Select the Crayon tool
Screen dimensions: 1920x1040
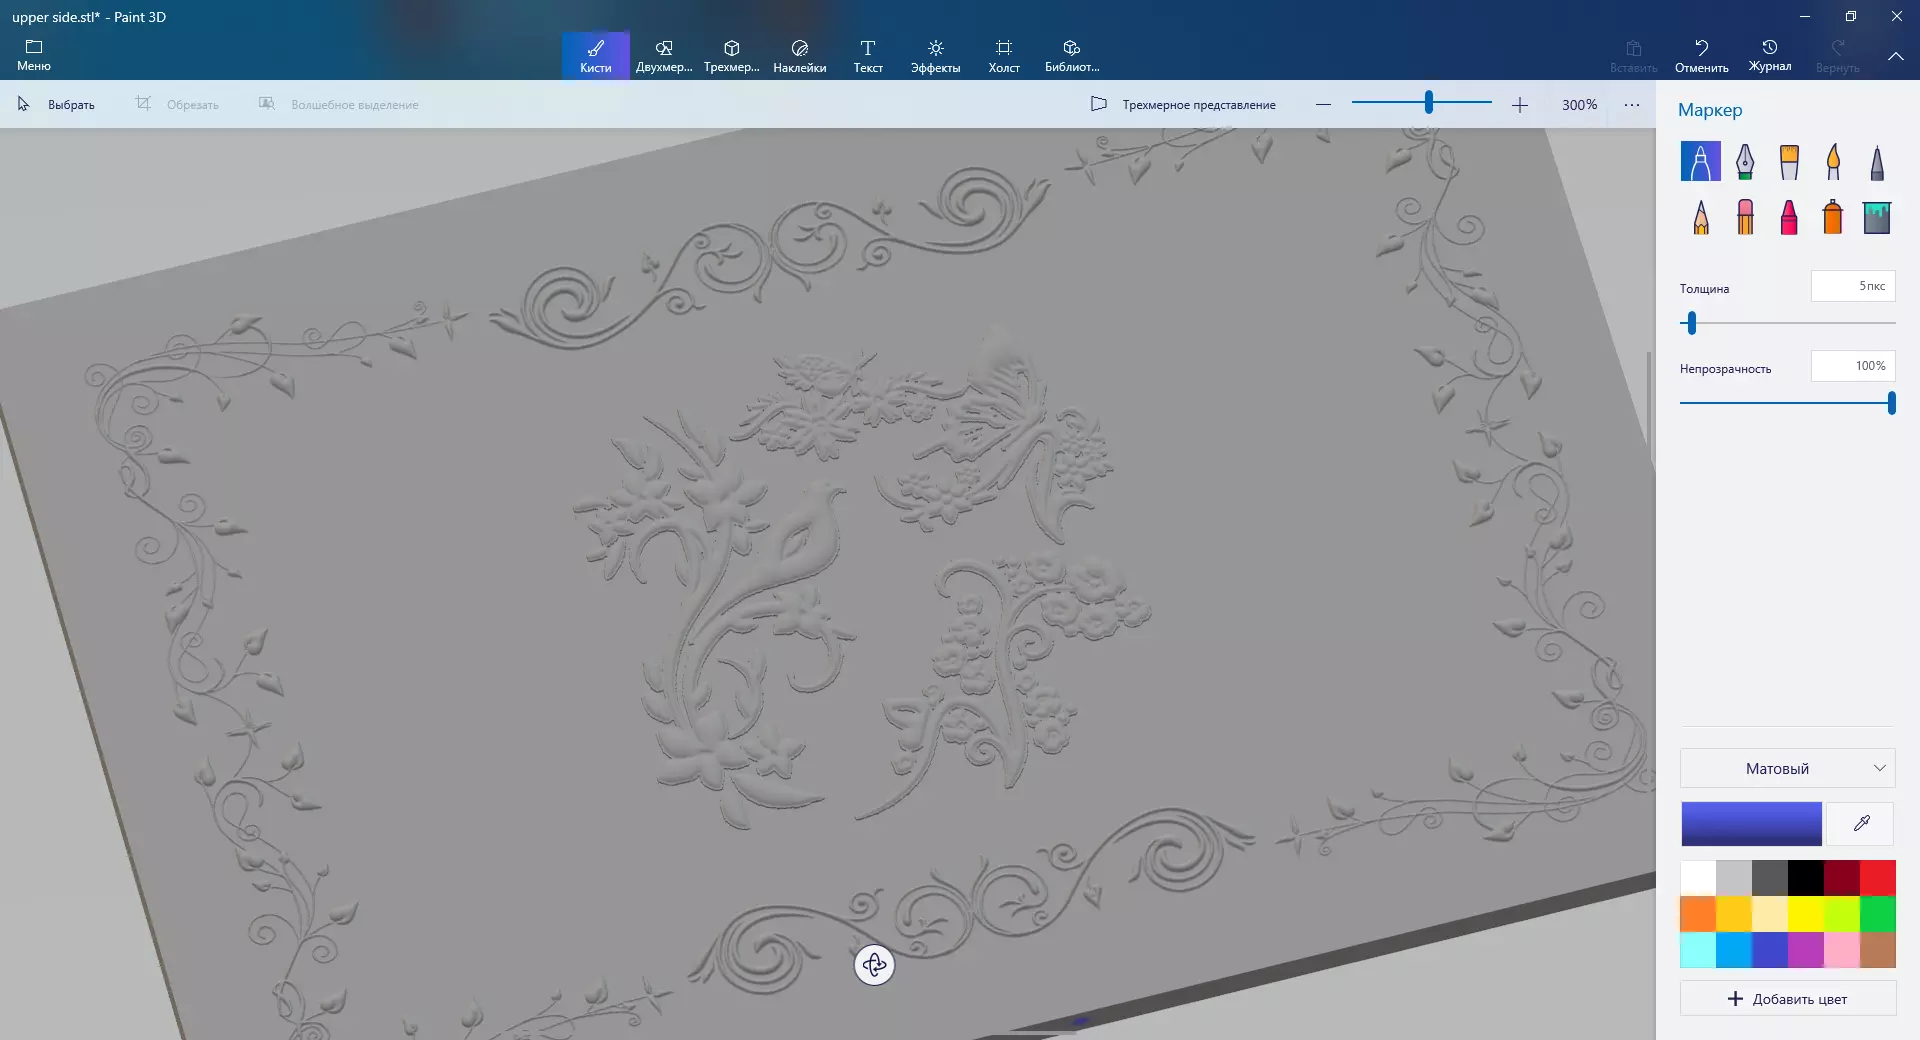click(1789, 217)
